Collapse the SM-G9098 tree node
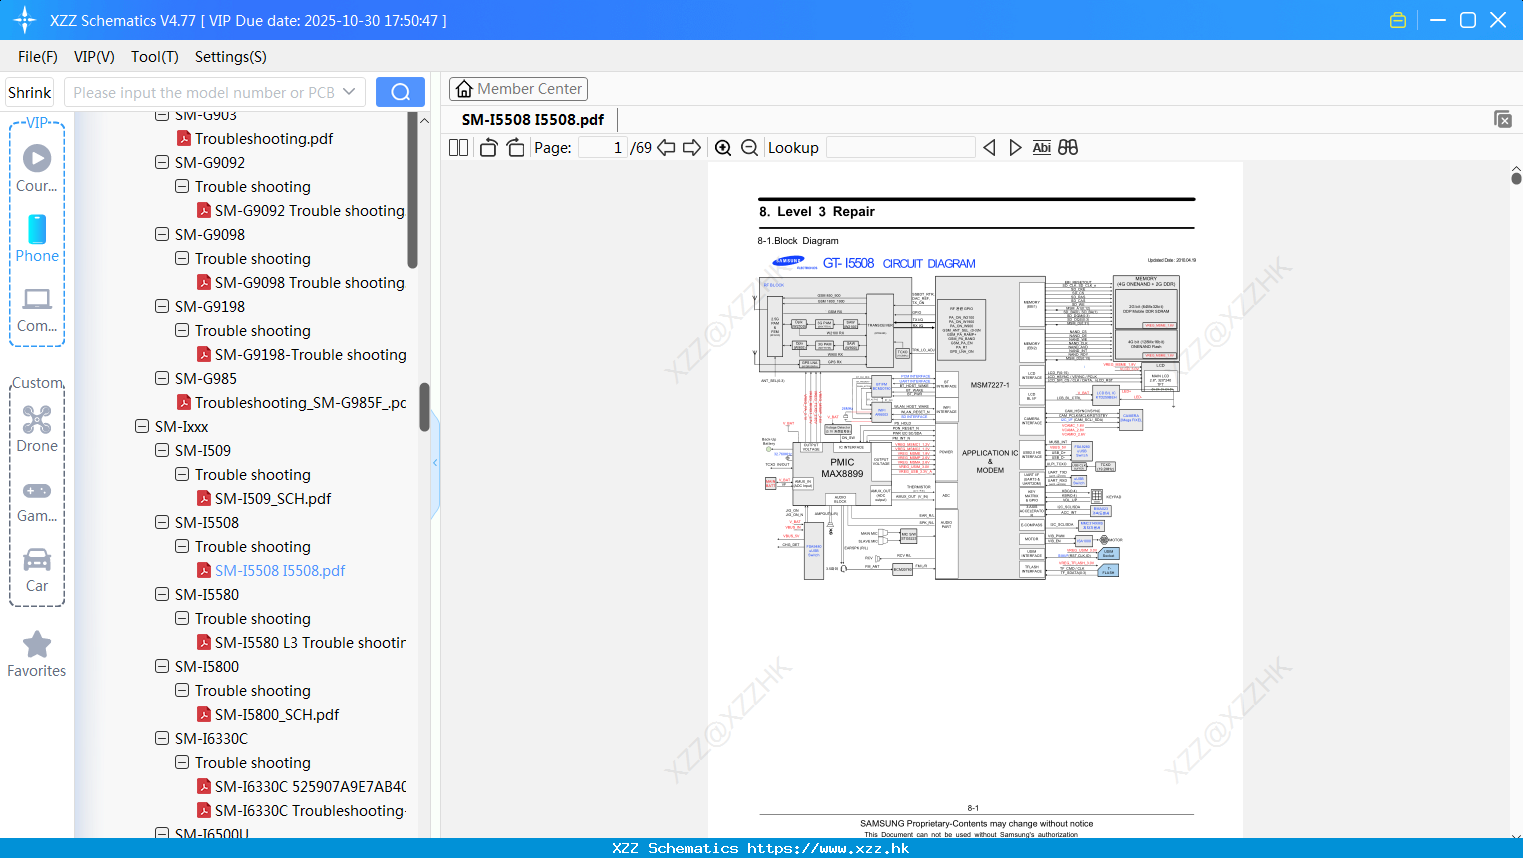Screen dimensions: 1523x858 162,234
